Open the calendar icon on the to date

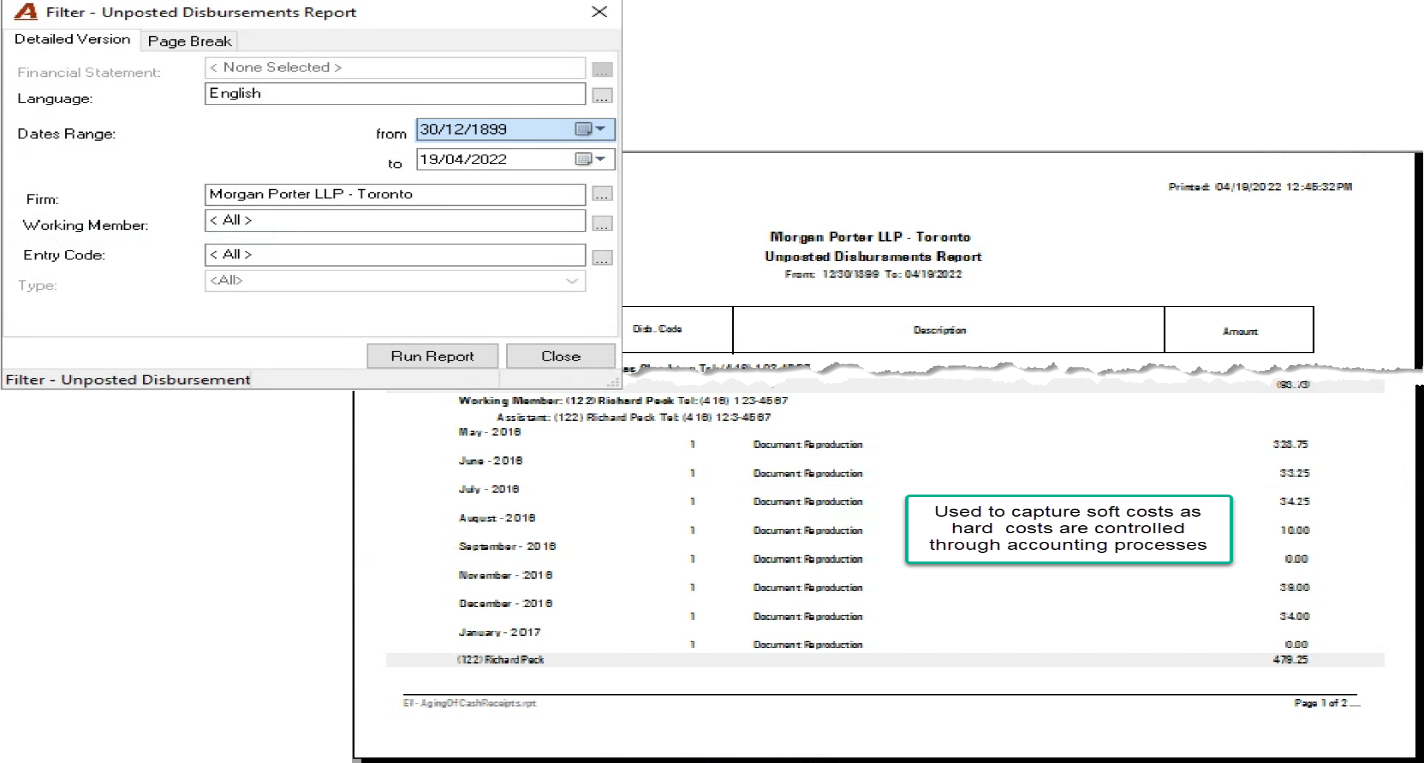click(584, 159)
